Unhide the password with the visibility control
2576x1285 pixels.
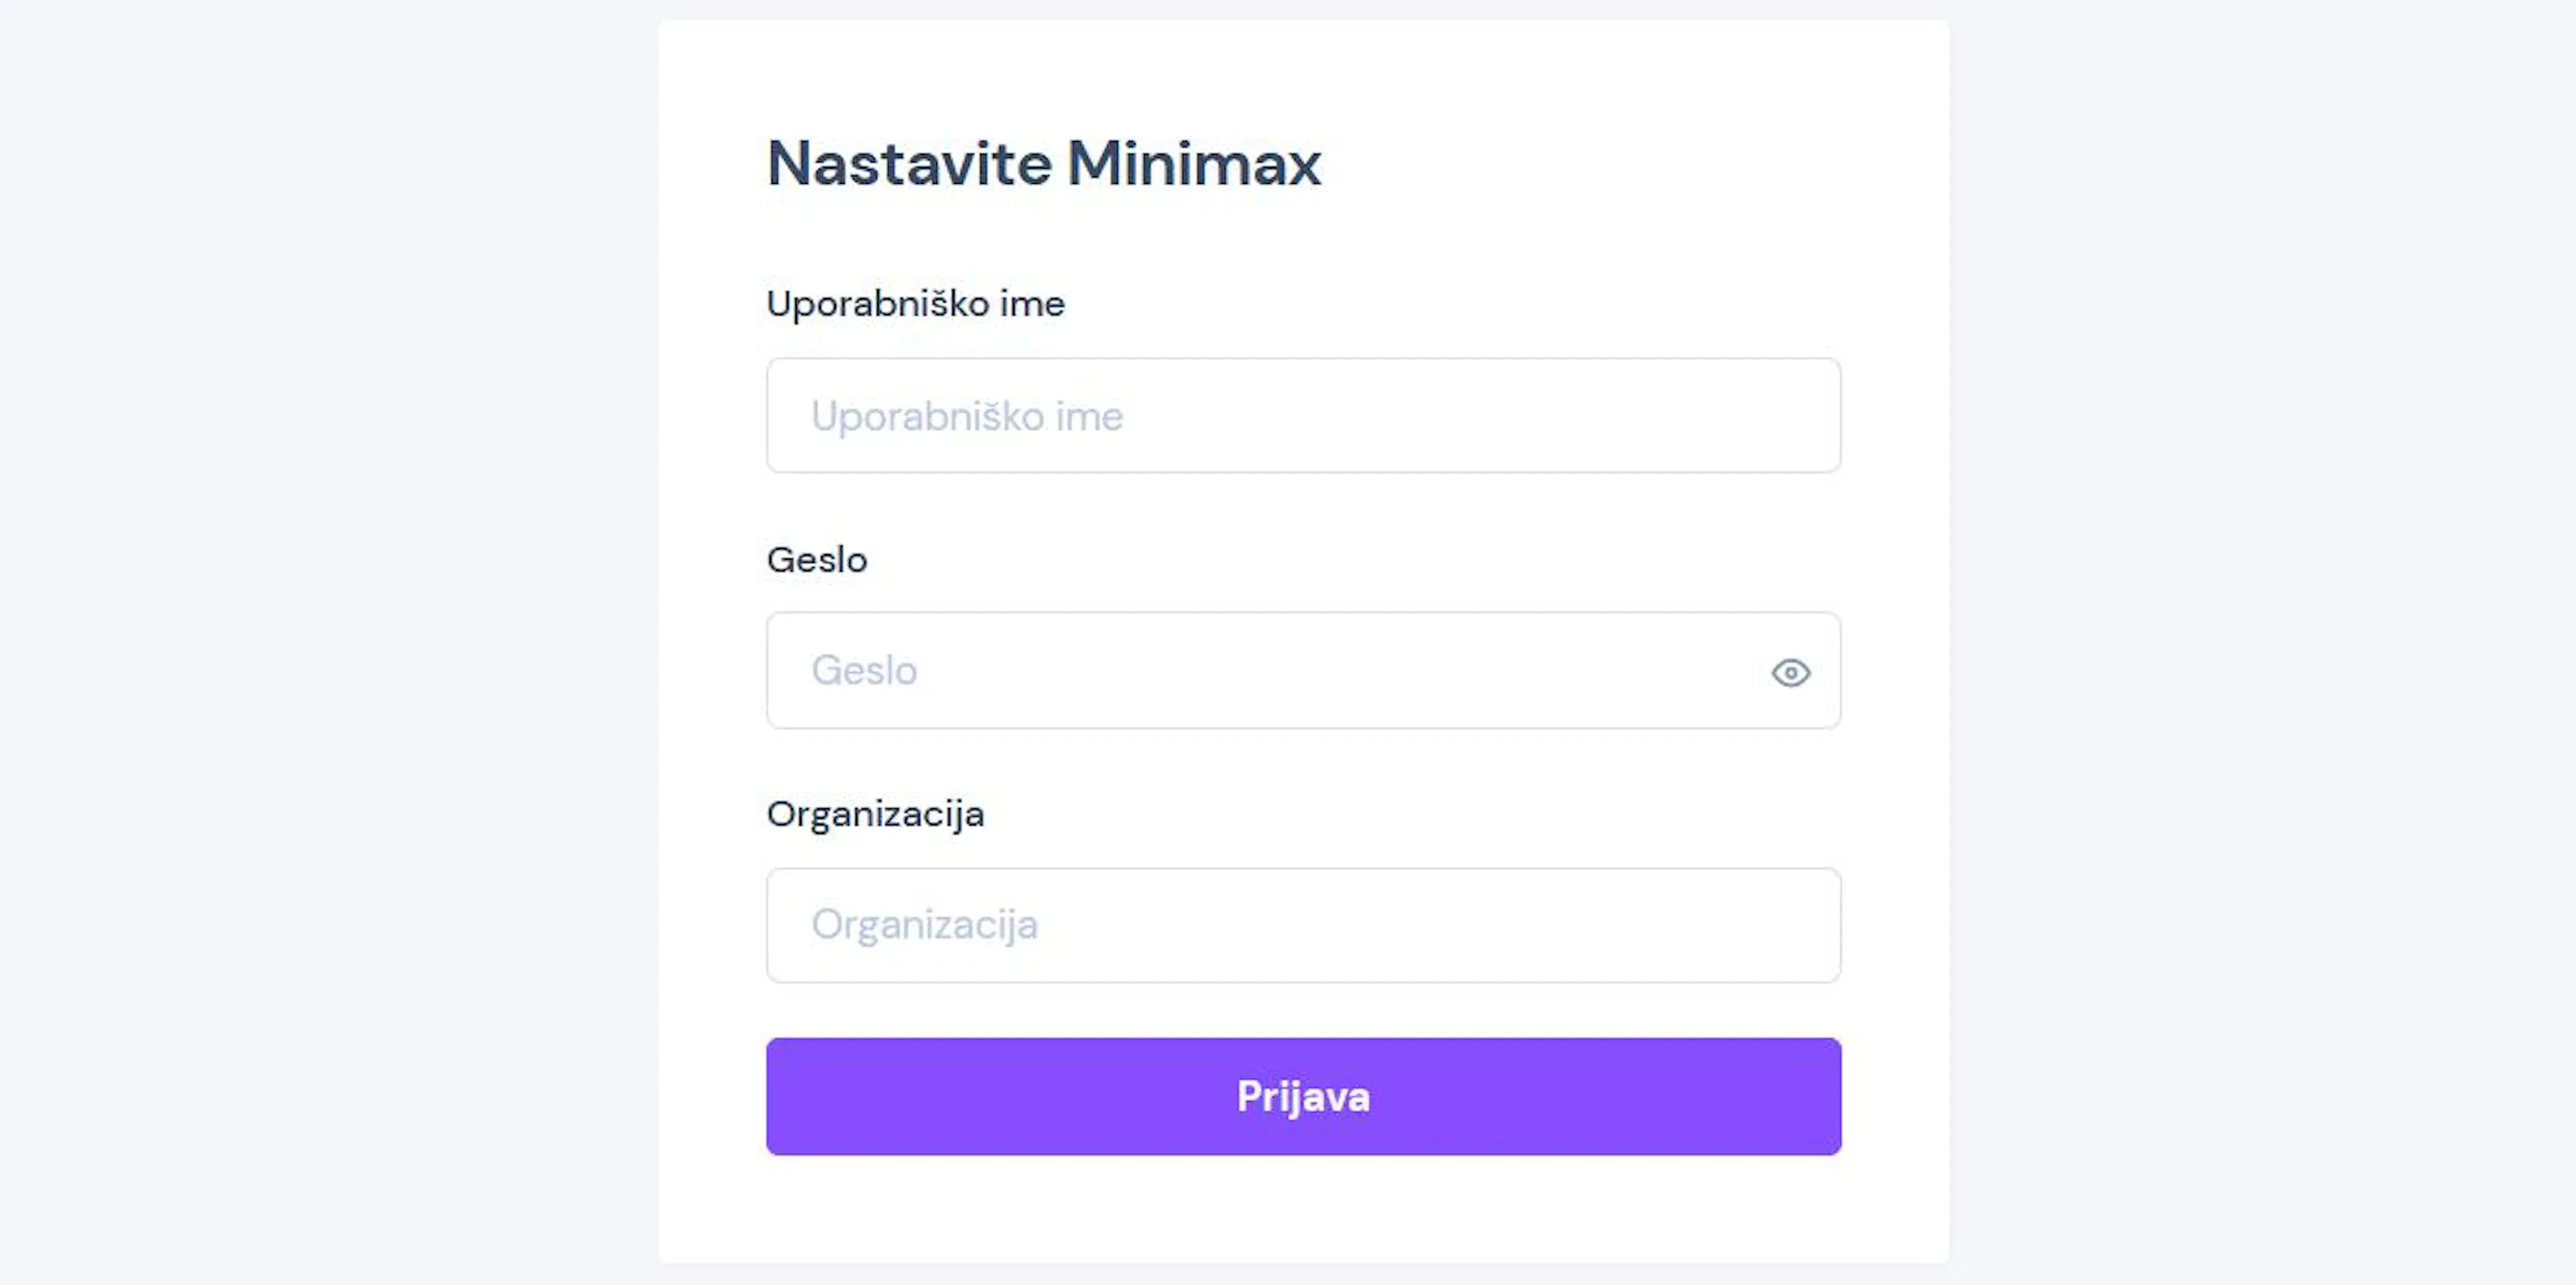[x=1791, y=673]
